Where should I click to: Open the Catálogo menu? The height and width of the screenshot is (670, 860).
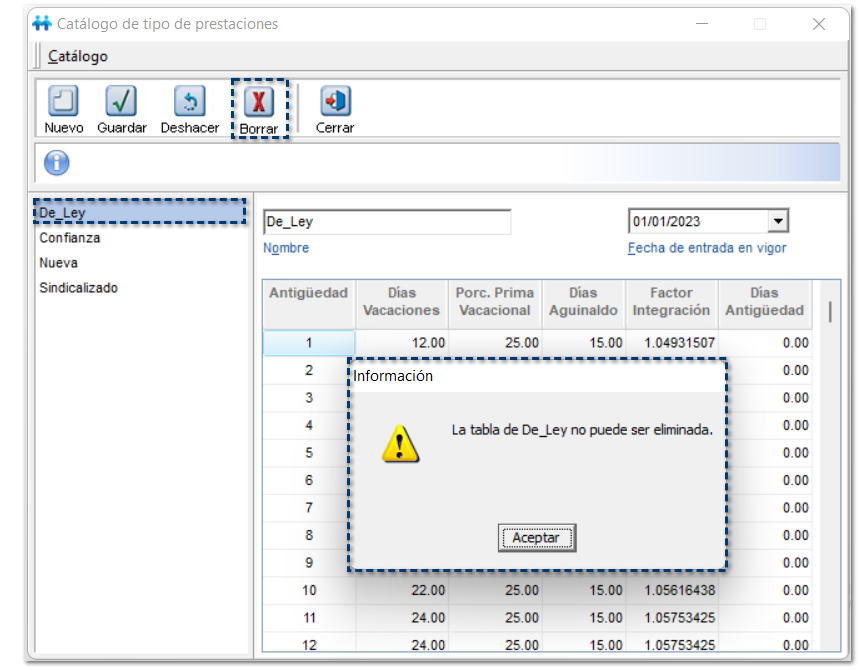78,57
